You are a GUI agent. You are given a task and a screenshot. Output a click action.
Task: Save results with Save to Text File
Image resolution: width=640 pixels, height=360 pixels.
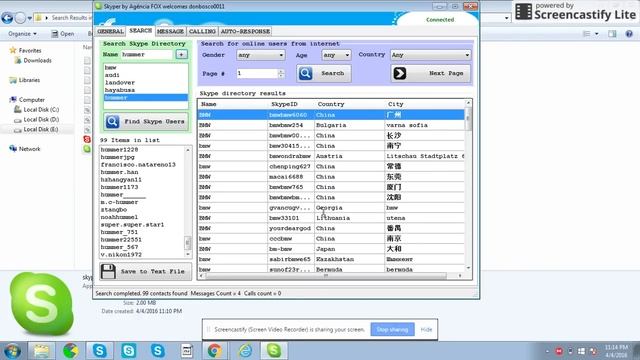[146, 271]
